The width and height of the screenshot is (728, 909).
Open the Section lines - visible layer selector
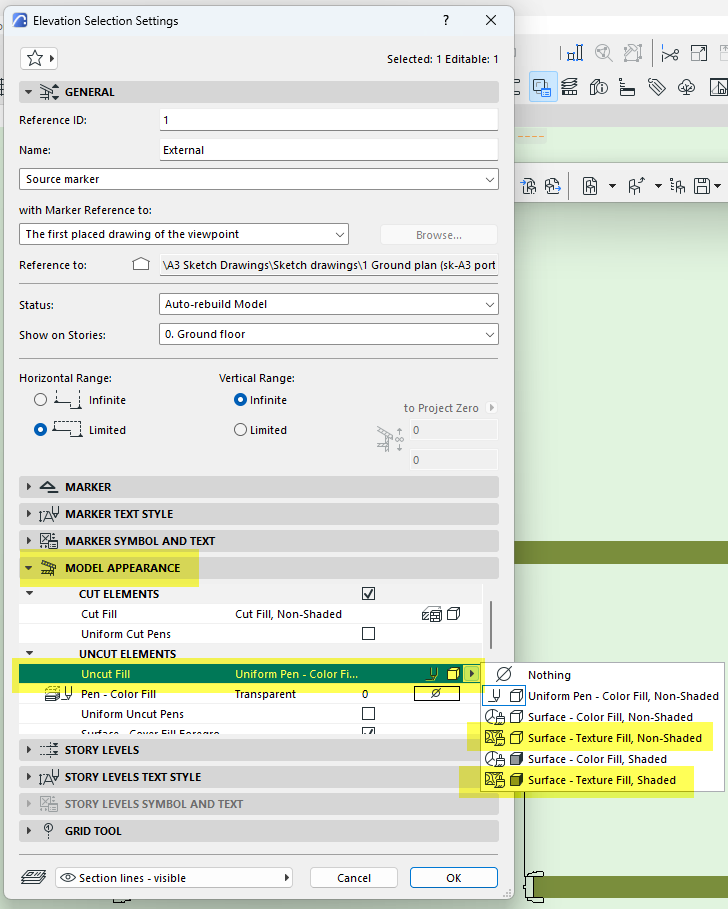(174, 878)
